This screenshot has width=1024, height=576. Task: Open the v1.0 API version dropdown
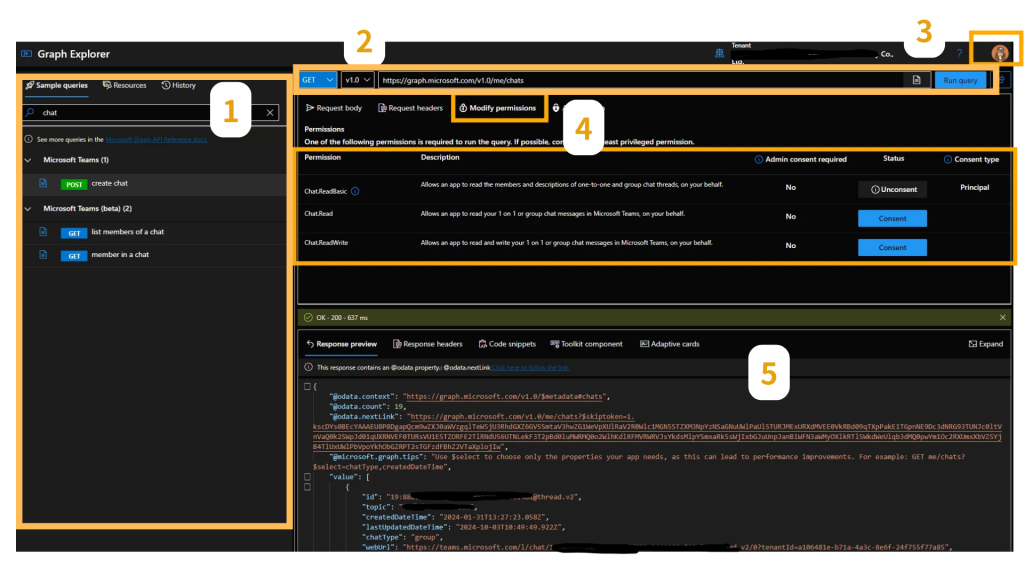(357, 80)
